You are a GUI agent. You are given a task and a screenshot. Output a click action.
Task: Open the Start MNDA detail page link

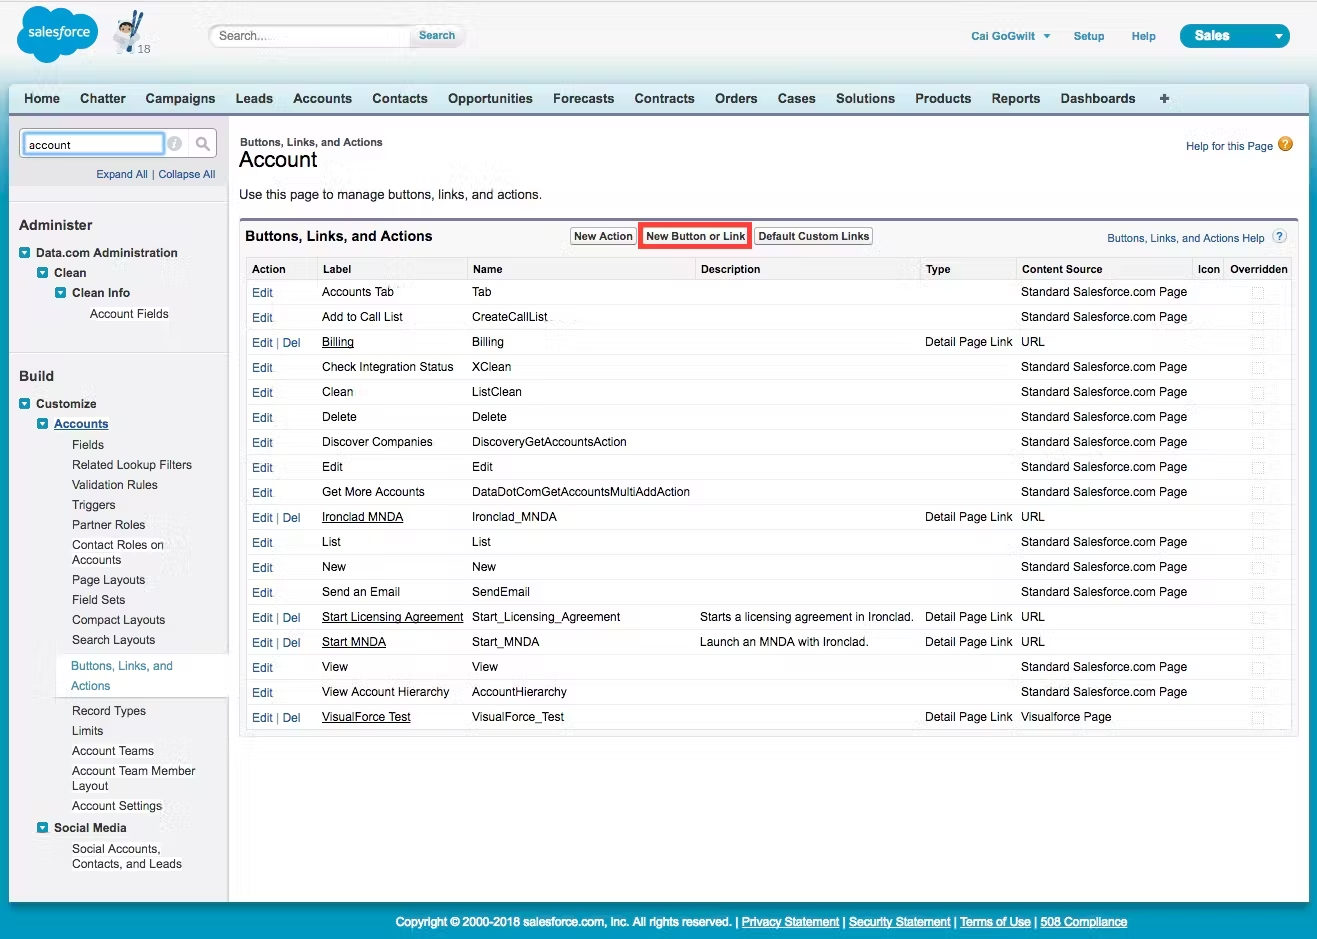(353, 642)
